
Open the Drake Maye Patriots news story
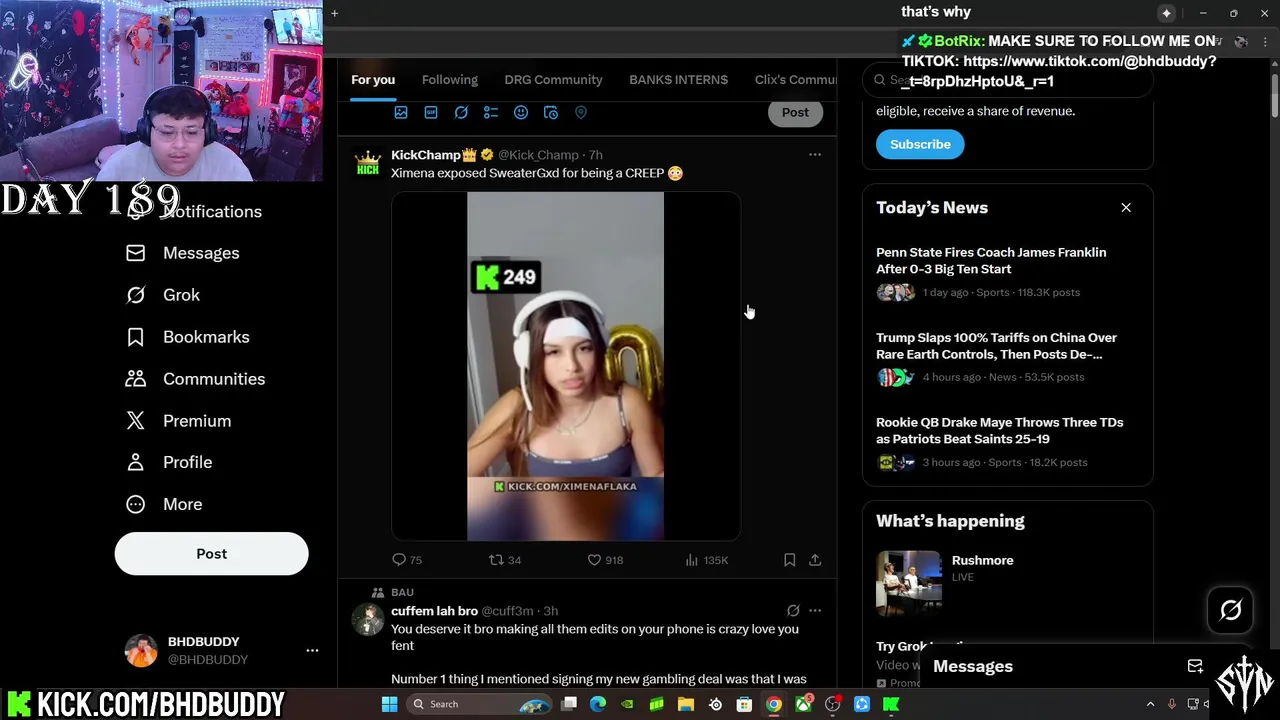(1007, 443)
